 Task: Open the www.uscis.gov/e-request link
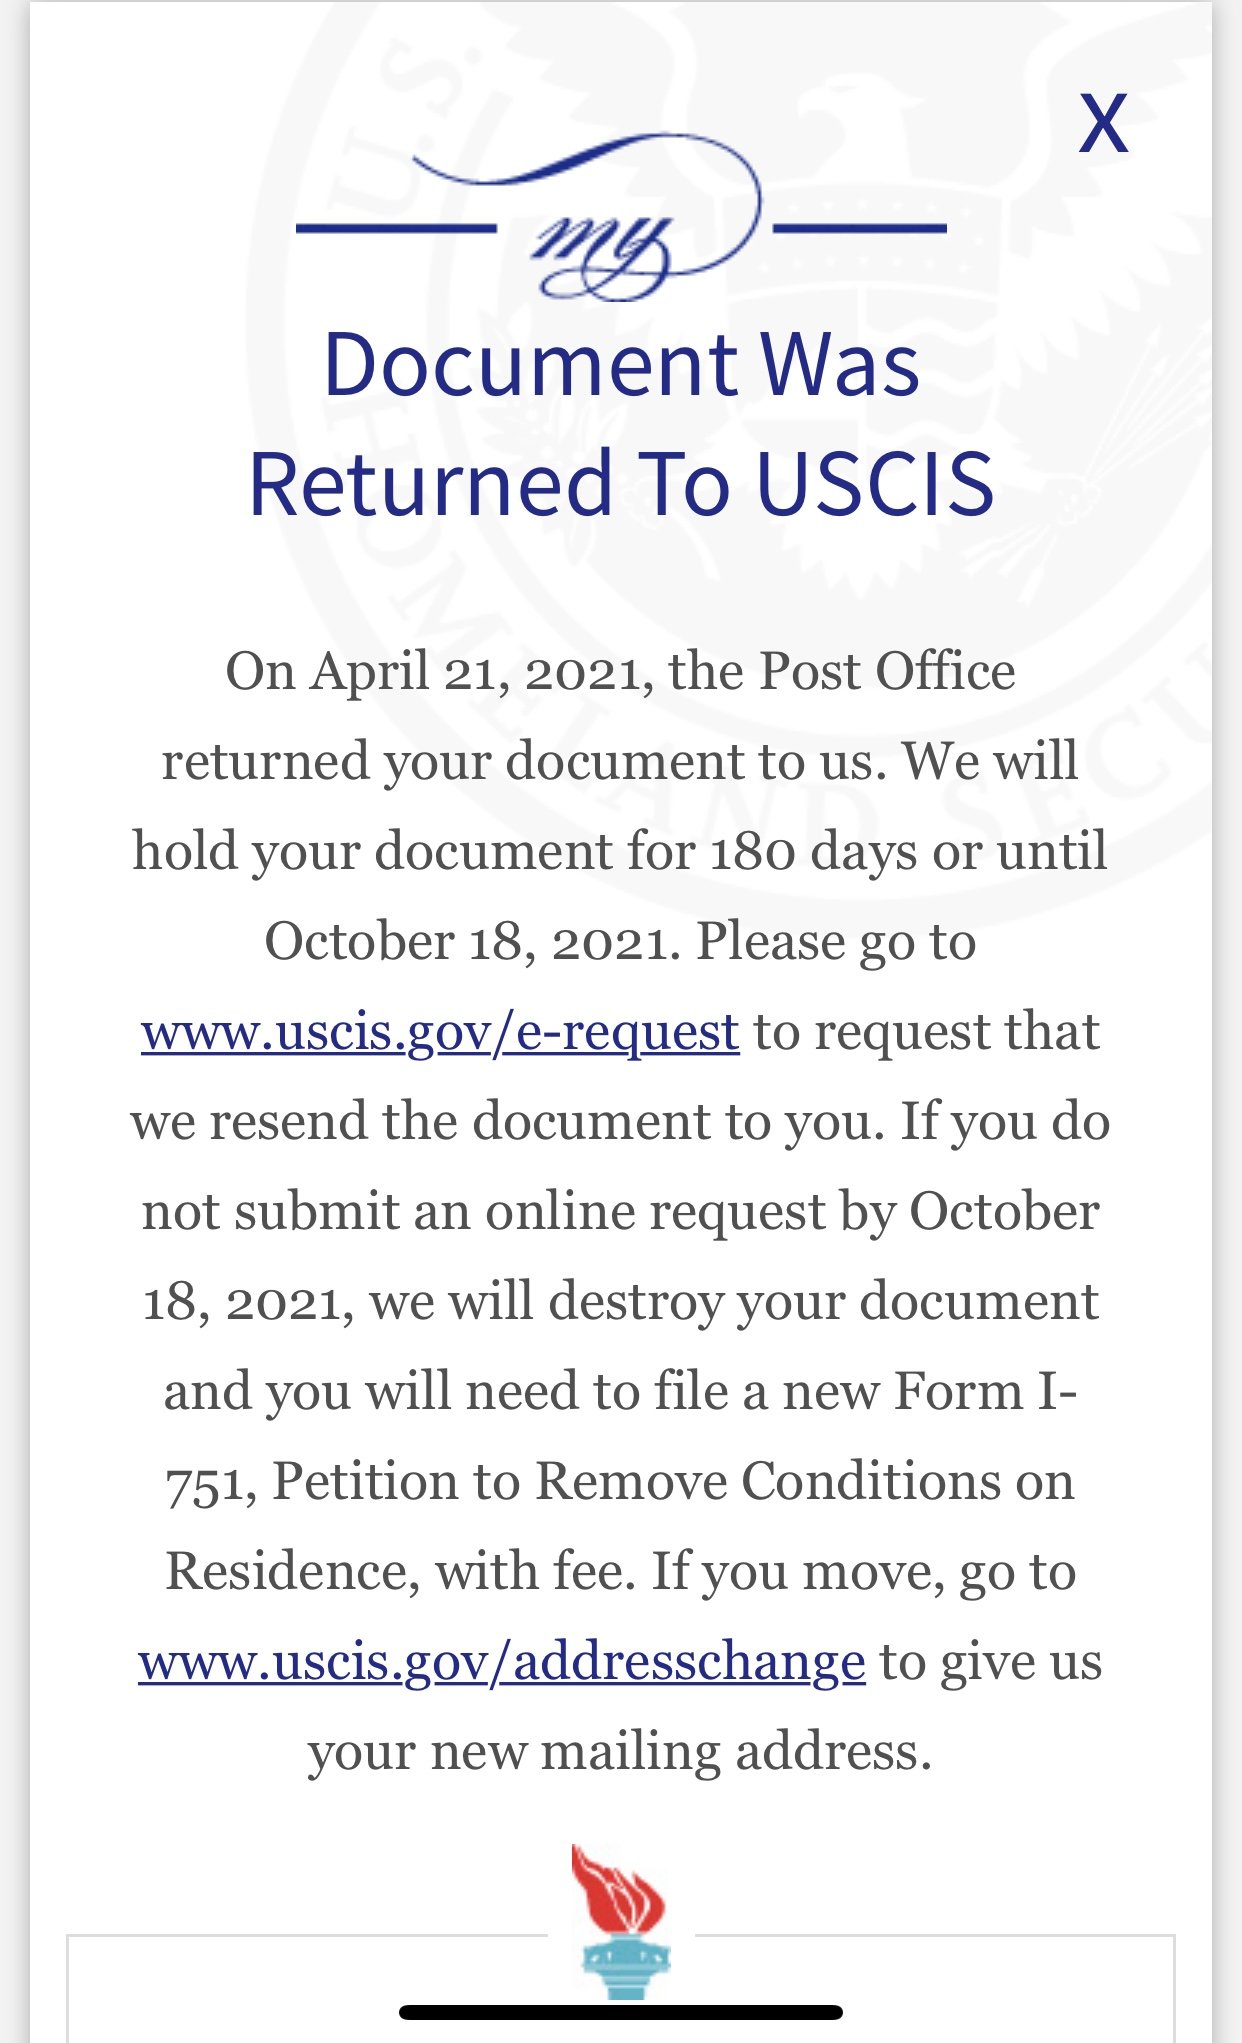point(440,1032)
